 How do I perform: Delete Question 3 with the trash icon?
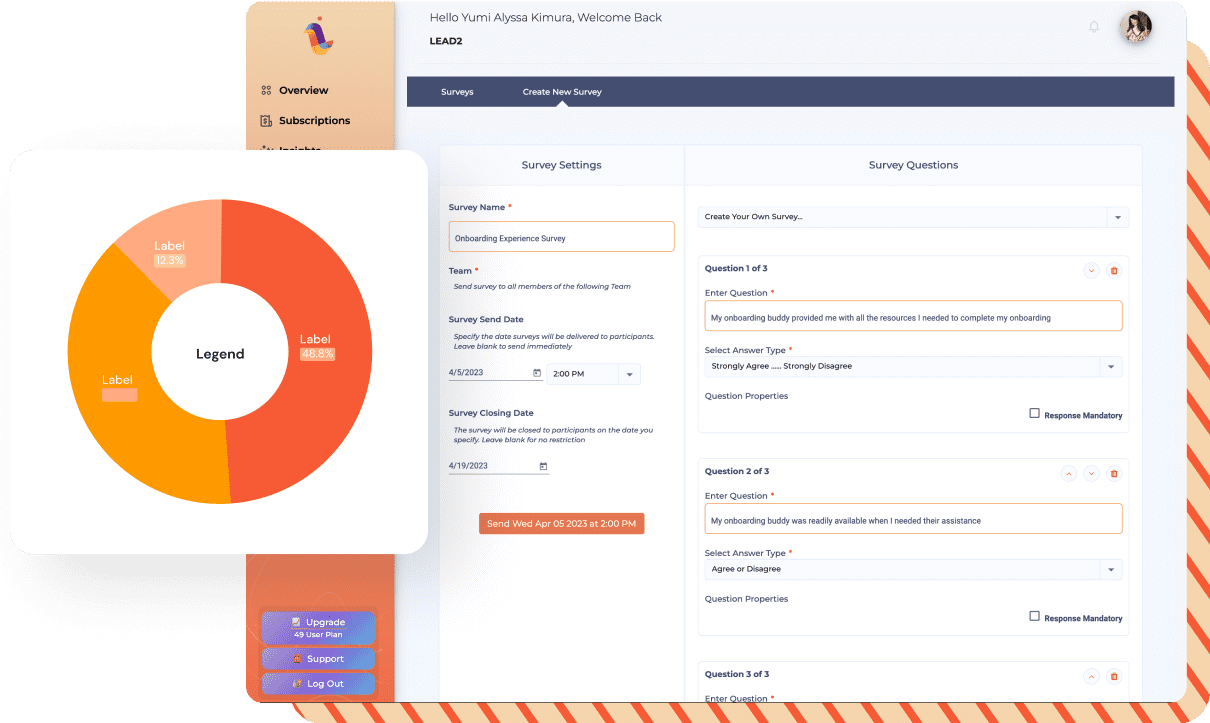click(x=1114, y=677)
